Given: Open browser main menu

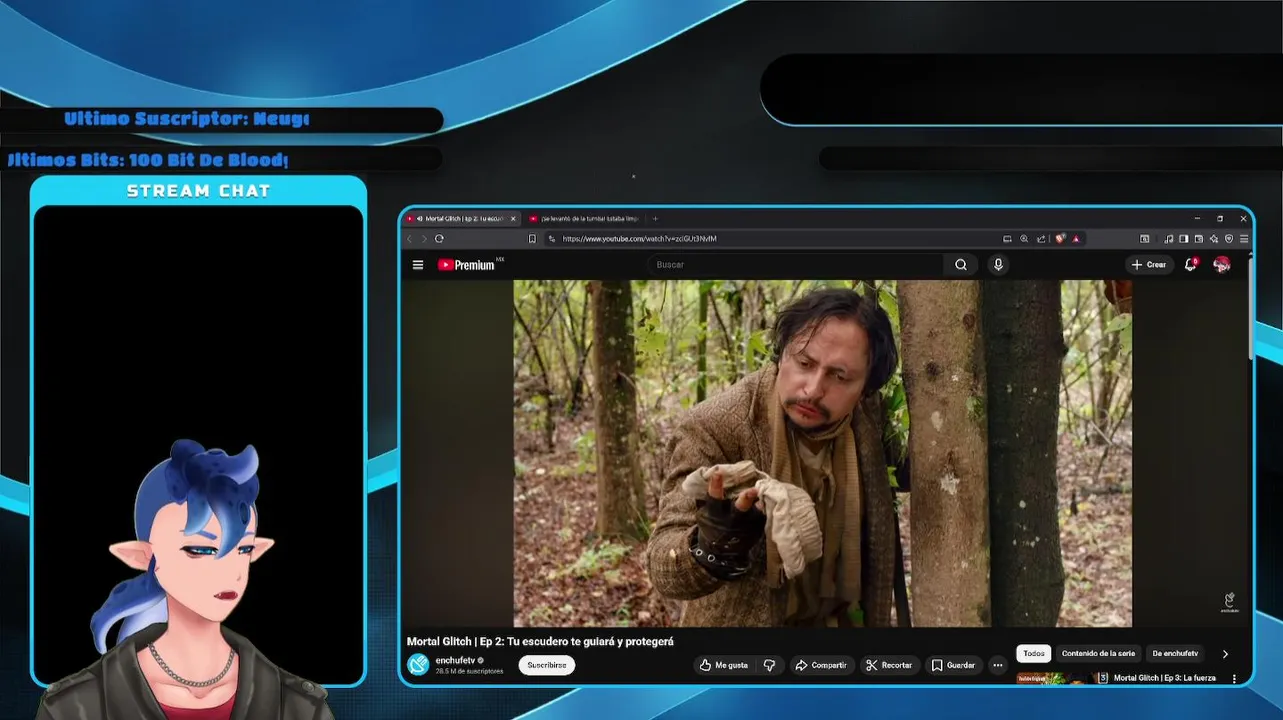Looking at the screenshot, I should (1244, 239).
